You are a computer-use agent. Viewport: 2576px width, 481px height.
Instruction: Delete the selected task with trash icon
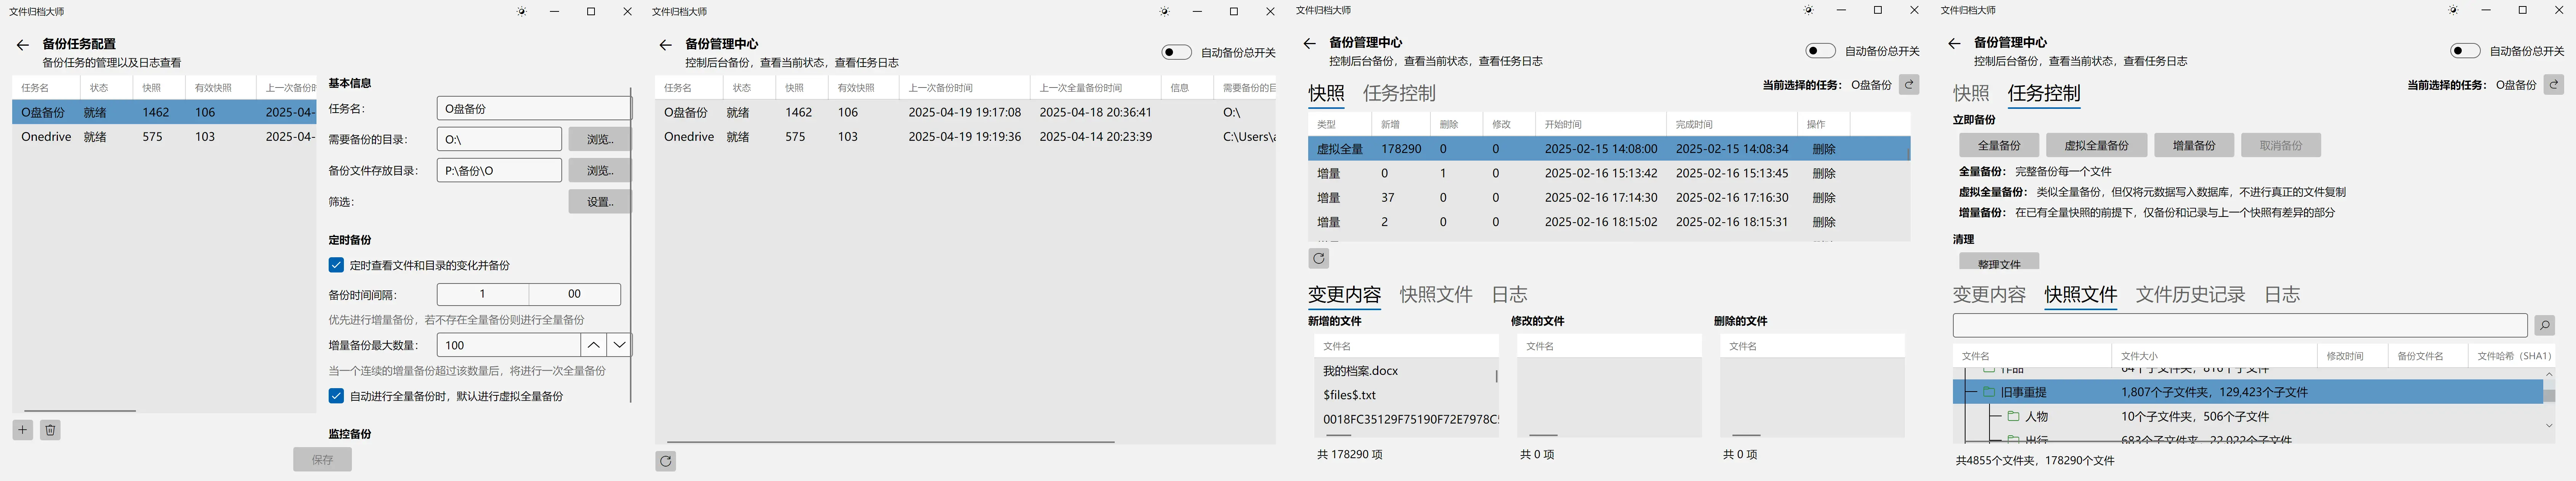pyautogui.click(x=50, y=430)
